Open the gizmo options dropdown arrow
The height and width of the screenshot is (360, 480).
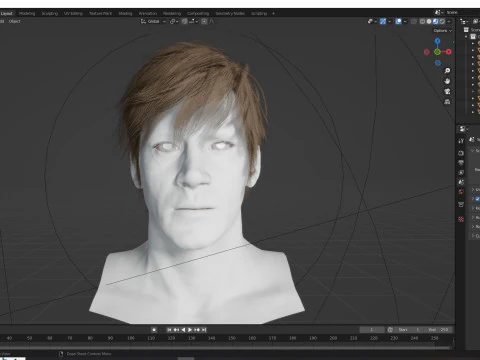click(x=389, y=21)
